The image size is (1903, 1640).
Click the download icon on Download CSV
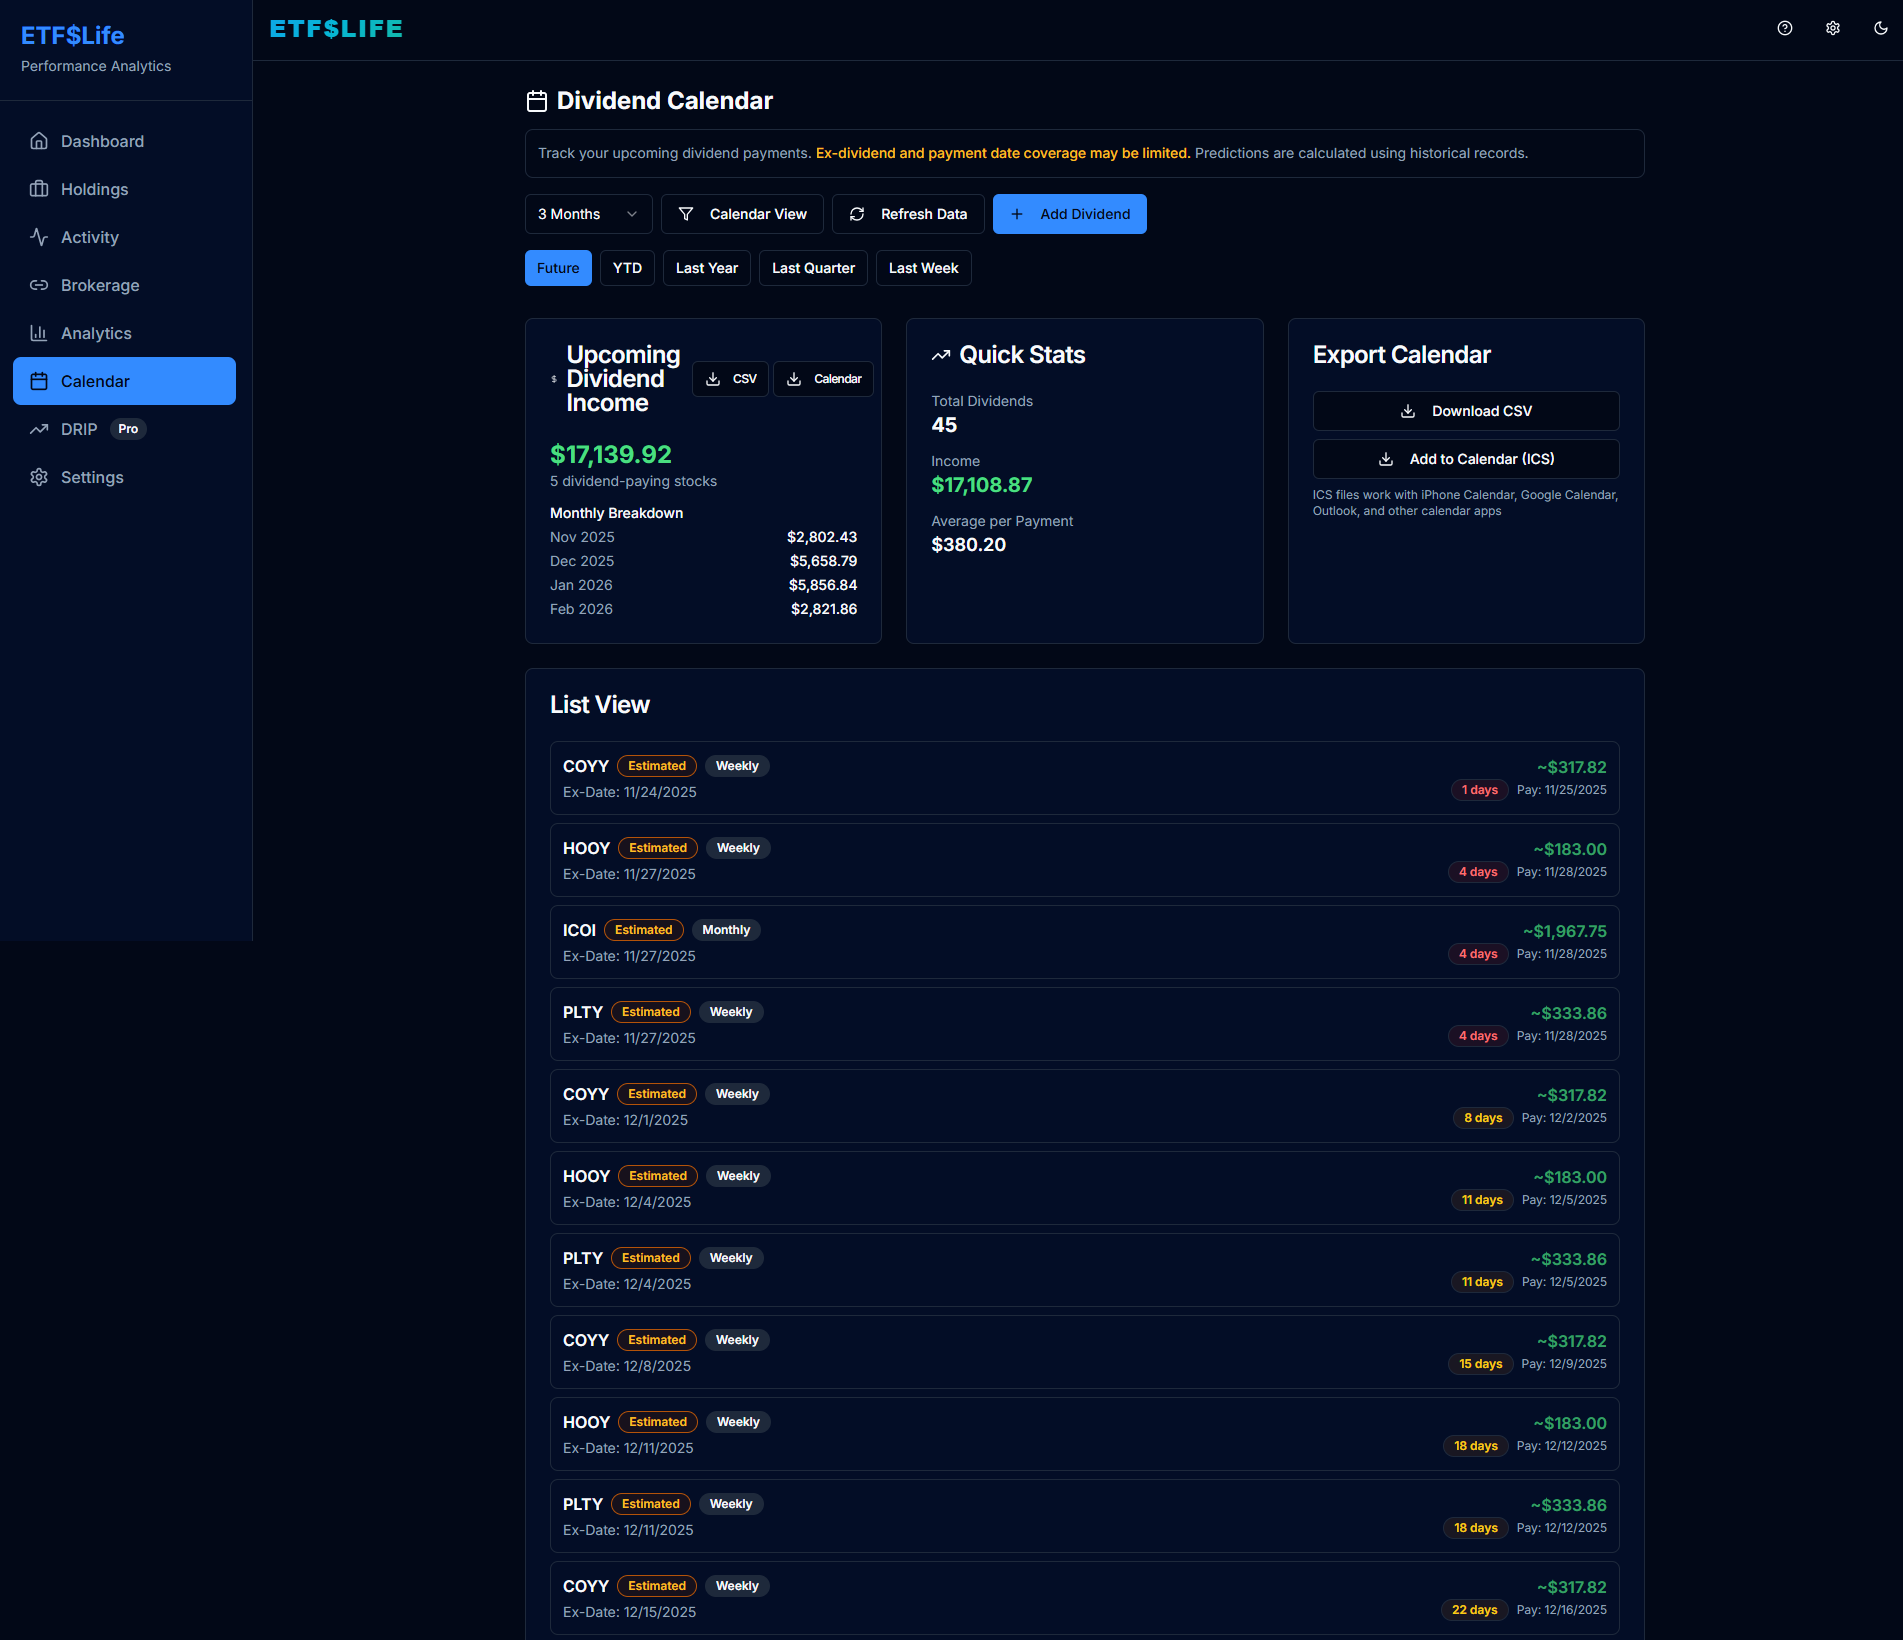coord(1408,411)
